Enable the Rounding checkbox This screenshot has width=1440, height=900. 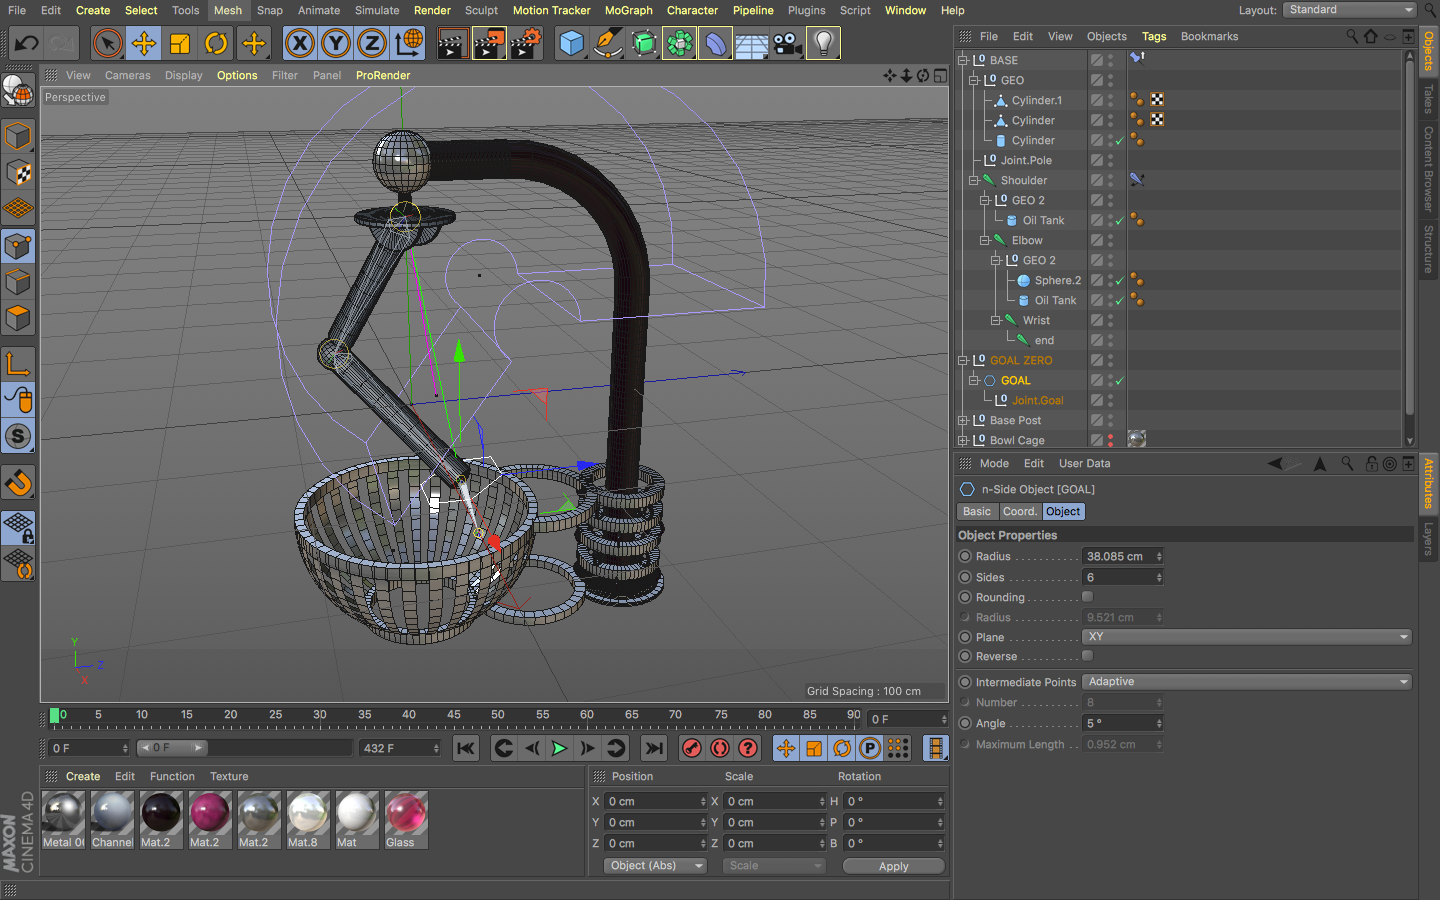(1087, 597)
